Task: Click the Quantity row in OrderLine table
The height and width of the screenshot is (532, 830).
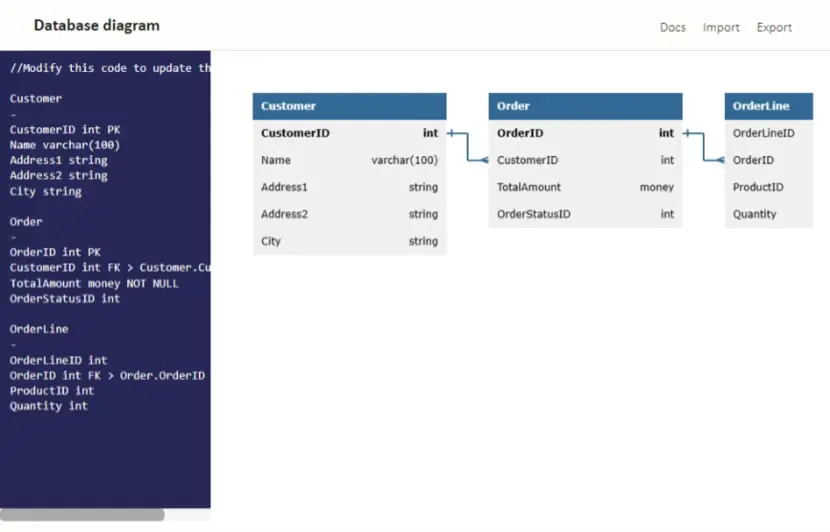Action: point(769,214)
